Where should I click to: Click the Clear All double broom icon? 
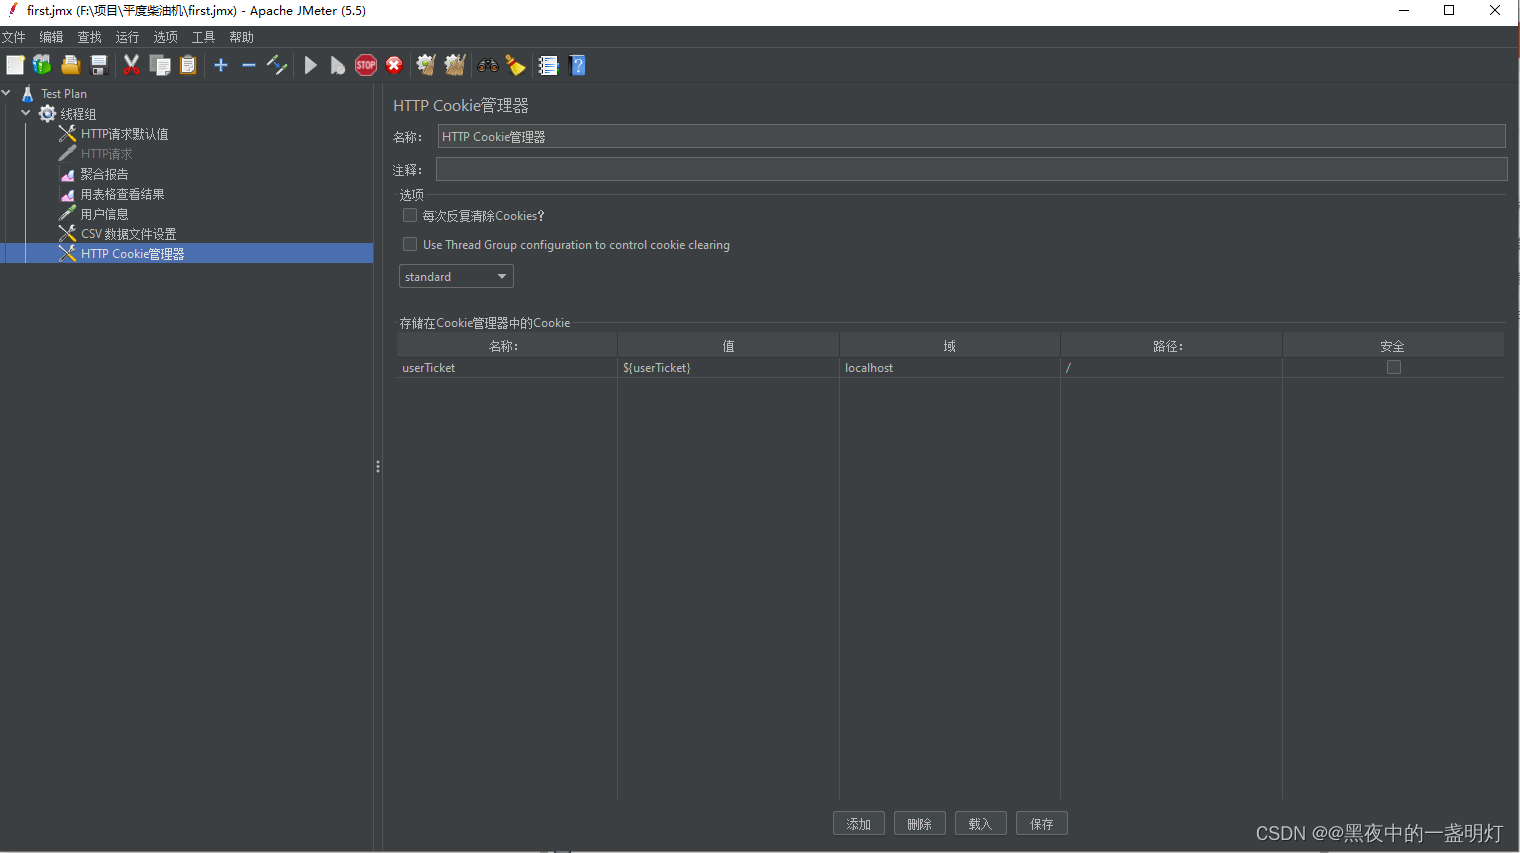click(455, 65)
